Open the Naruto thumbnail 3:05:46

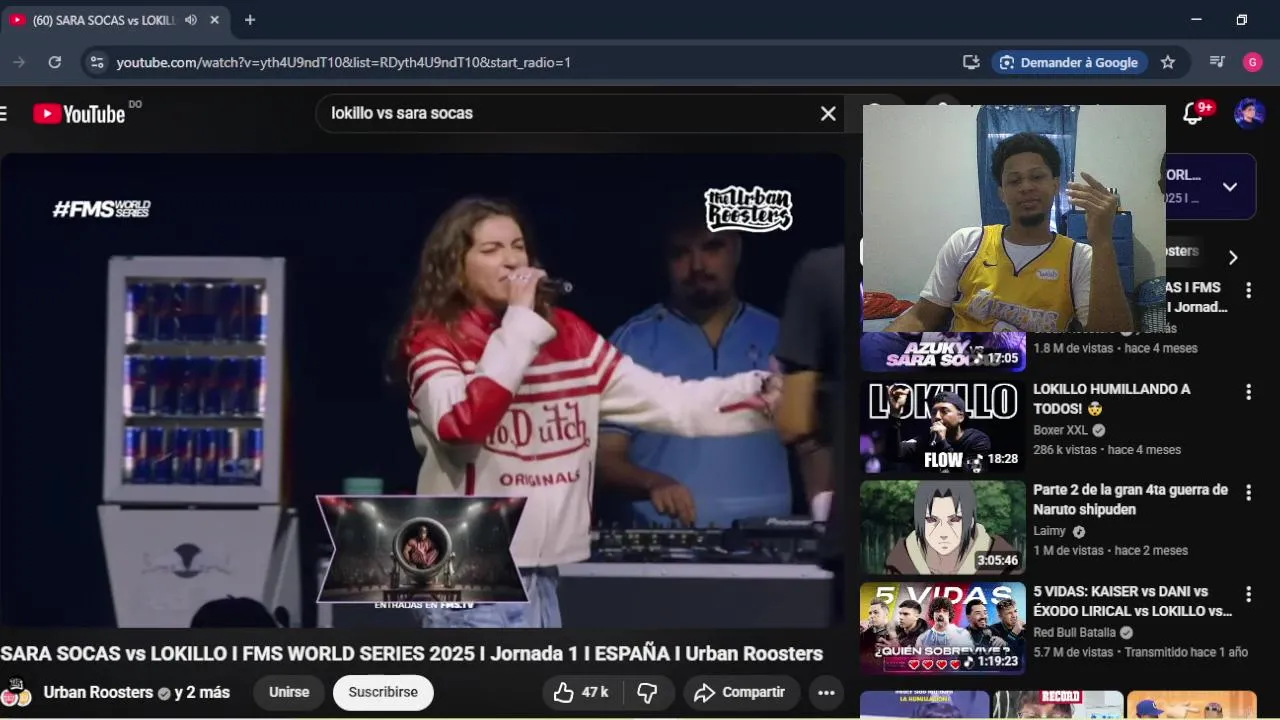(943, 528)
